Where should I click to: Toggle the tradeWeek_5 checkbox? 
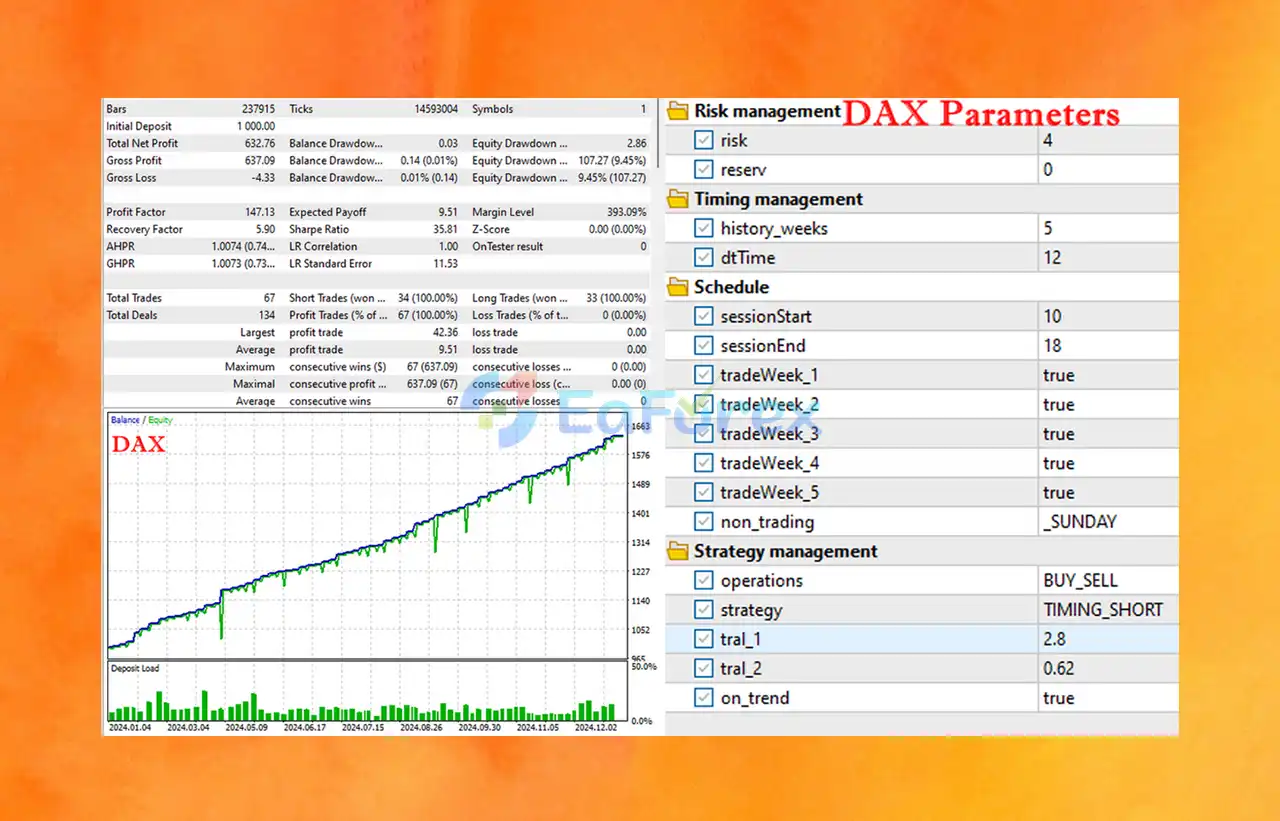pyautogui.click(x=704, y=493)
